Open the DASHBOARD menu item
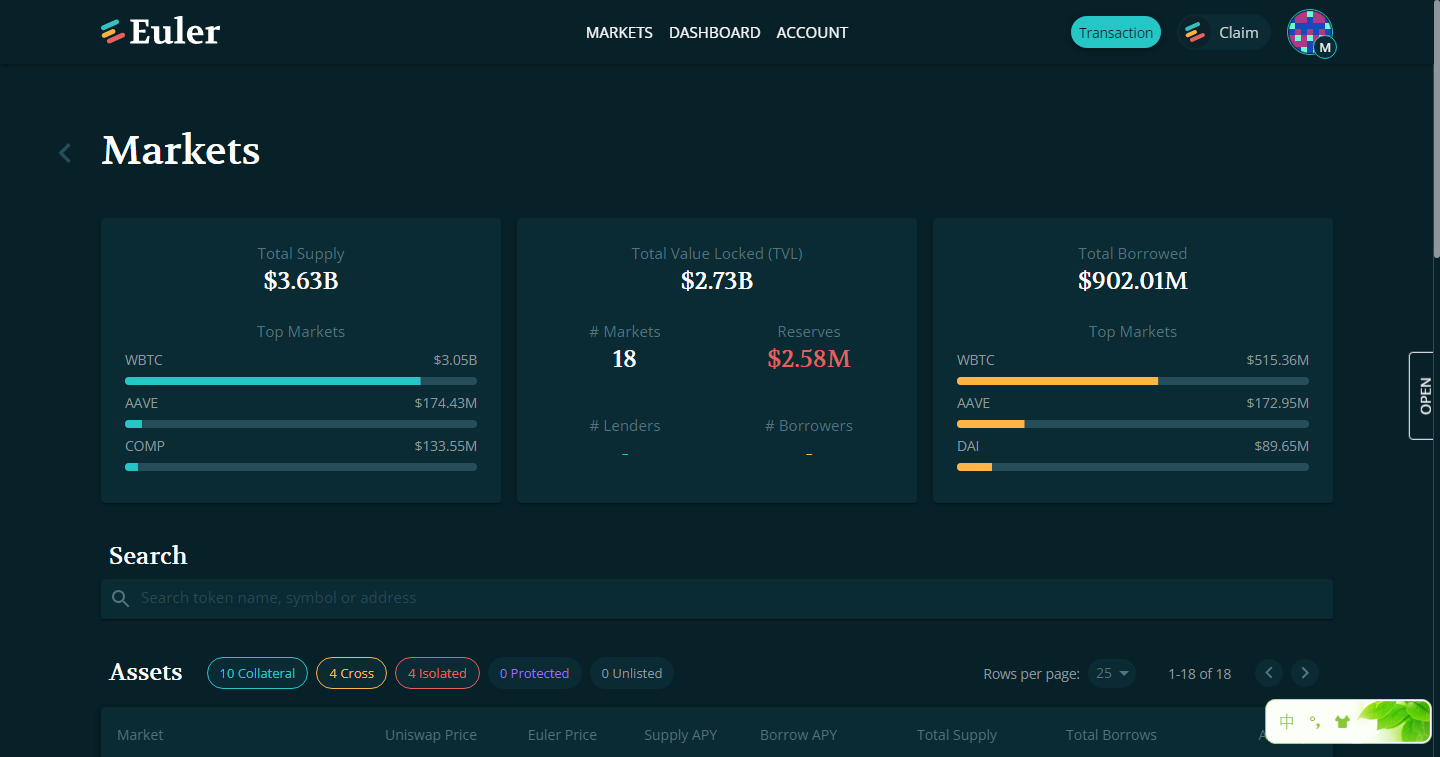The height and width of the screenshot is (757, 1440). [x=714, y=33]
